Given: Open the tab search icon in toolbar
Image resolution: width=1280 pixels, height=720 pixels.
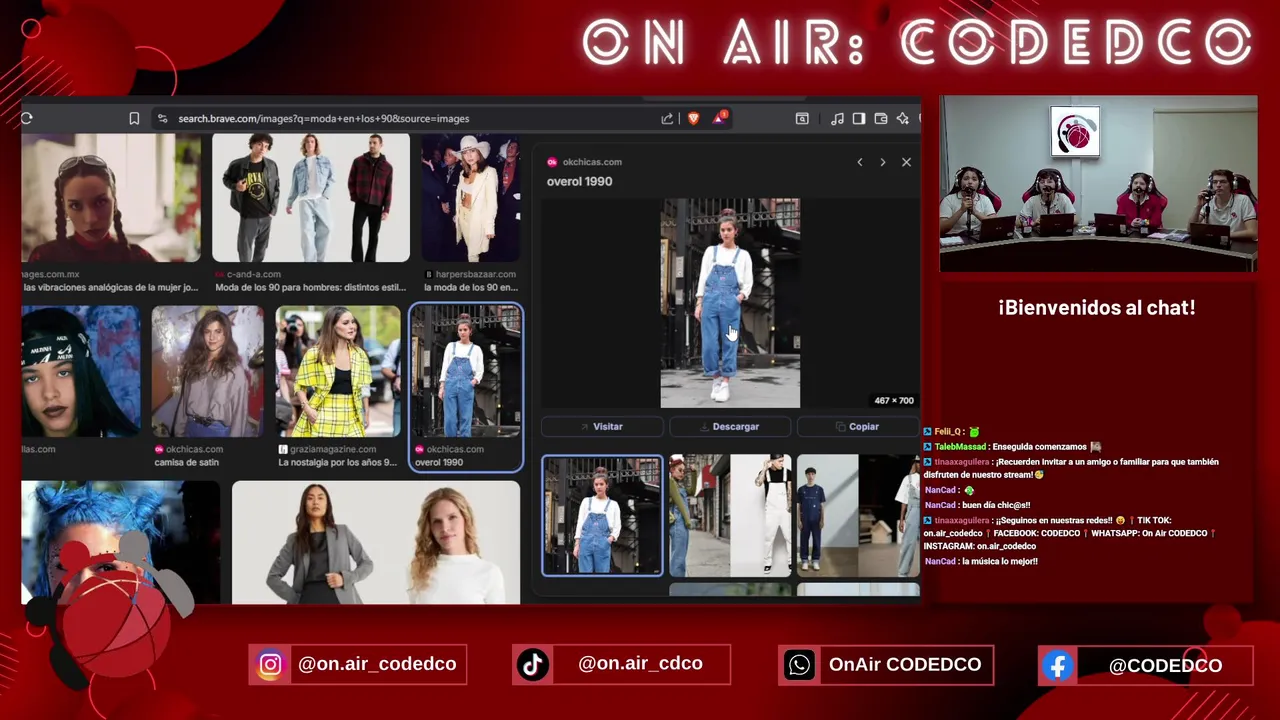Looking at the screenshot, I should [802, 118].
